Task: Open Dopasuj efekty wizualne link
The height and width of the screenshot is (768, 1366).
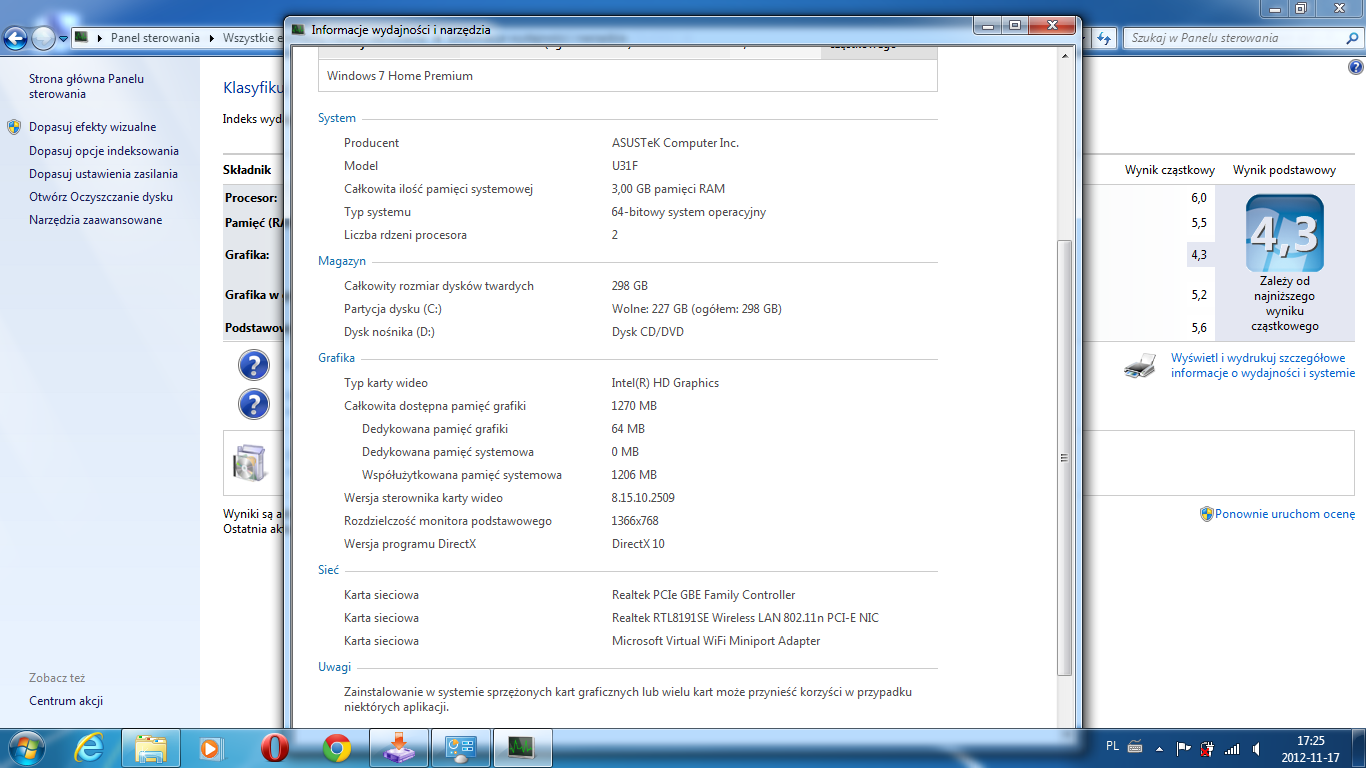Action: point(92,127)
